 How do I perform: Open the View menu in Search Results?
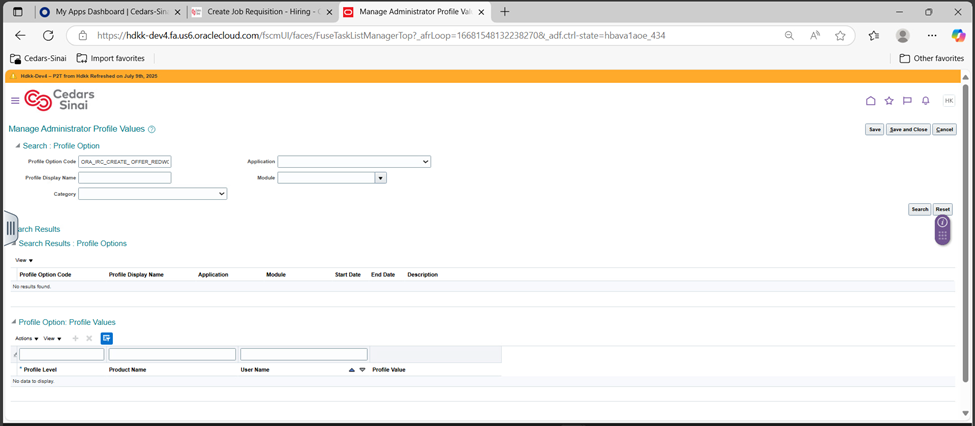coord(24,260)
